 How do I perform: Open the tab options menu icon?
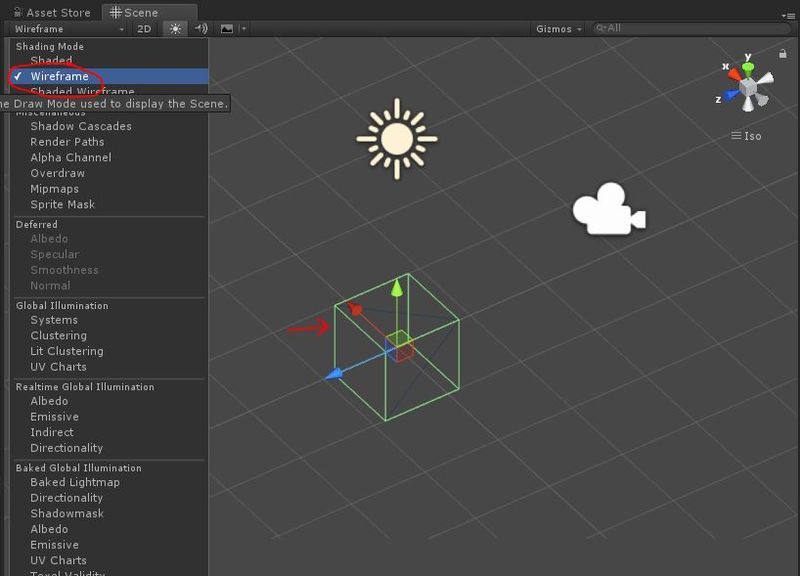788,16
